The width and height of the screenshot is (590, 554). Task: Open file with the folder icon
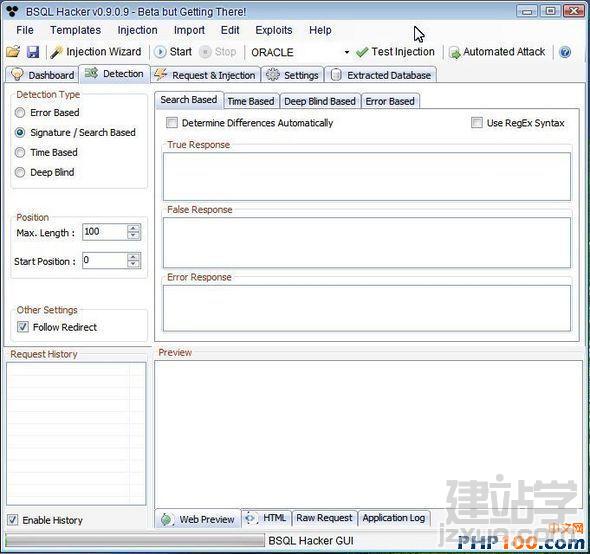click(x=13, y=52)
